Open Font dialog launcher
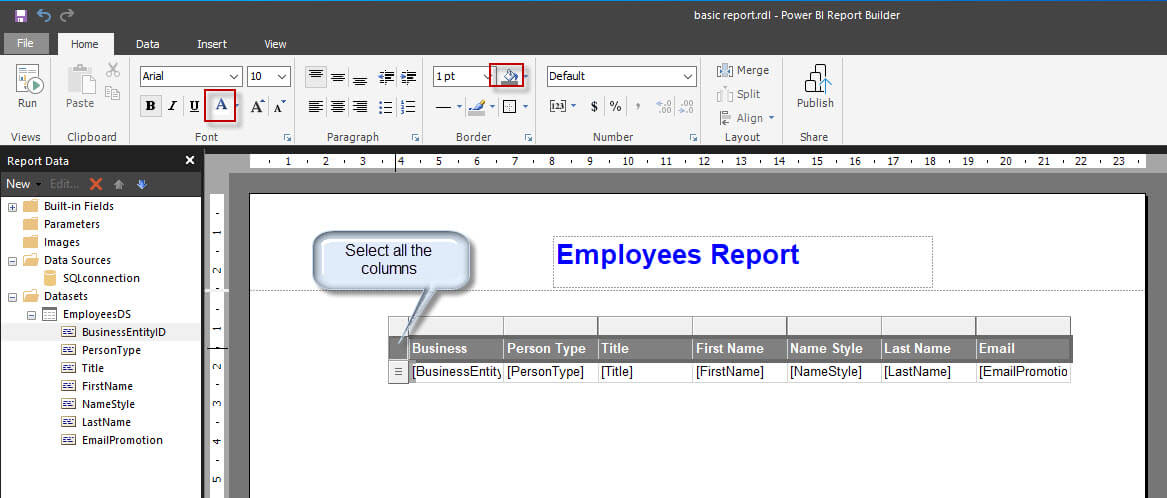The image size is (1167, 498). coord(287,138)
